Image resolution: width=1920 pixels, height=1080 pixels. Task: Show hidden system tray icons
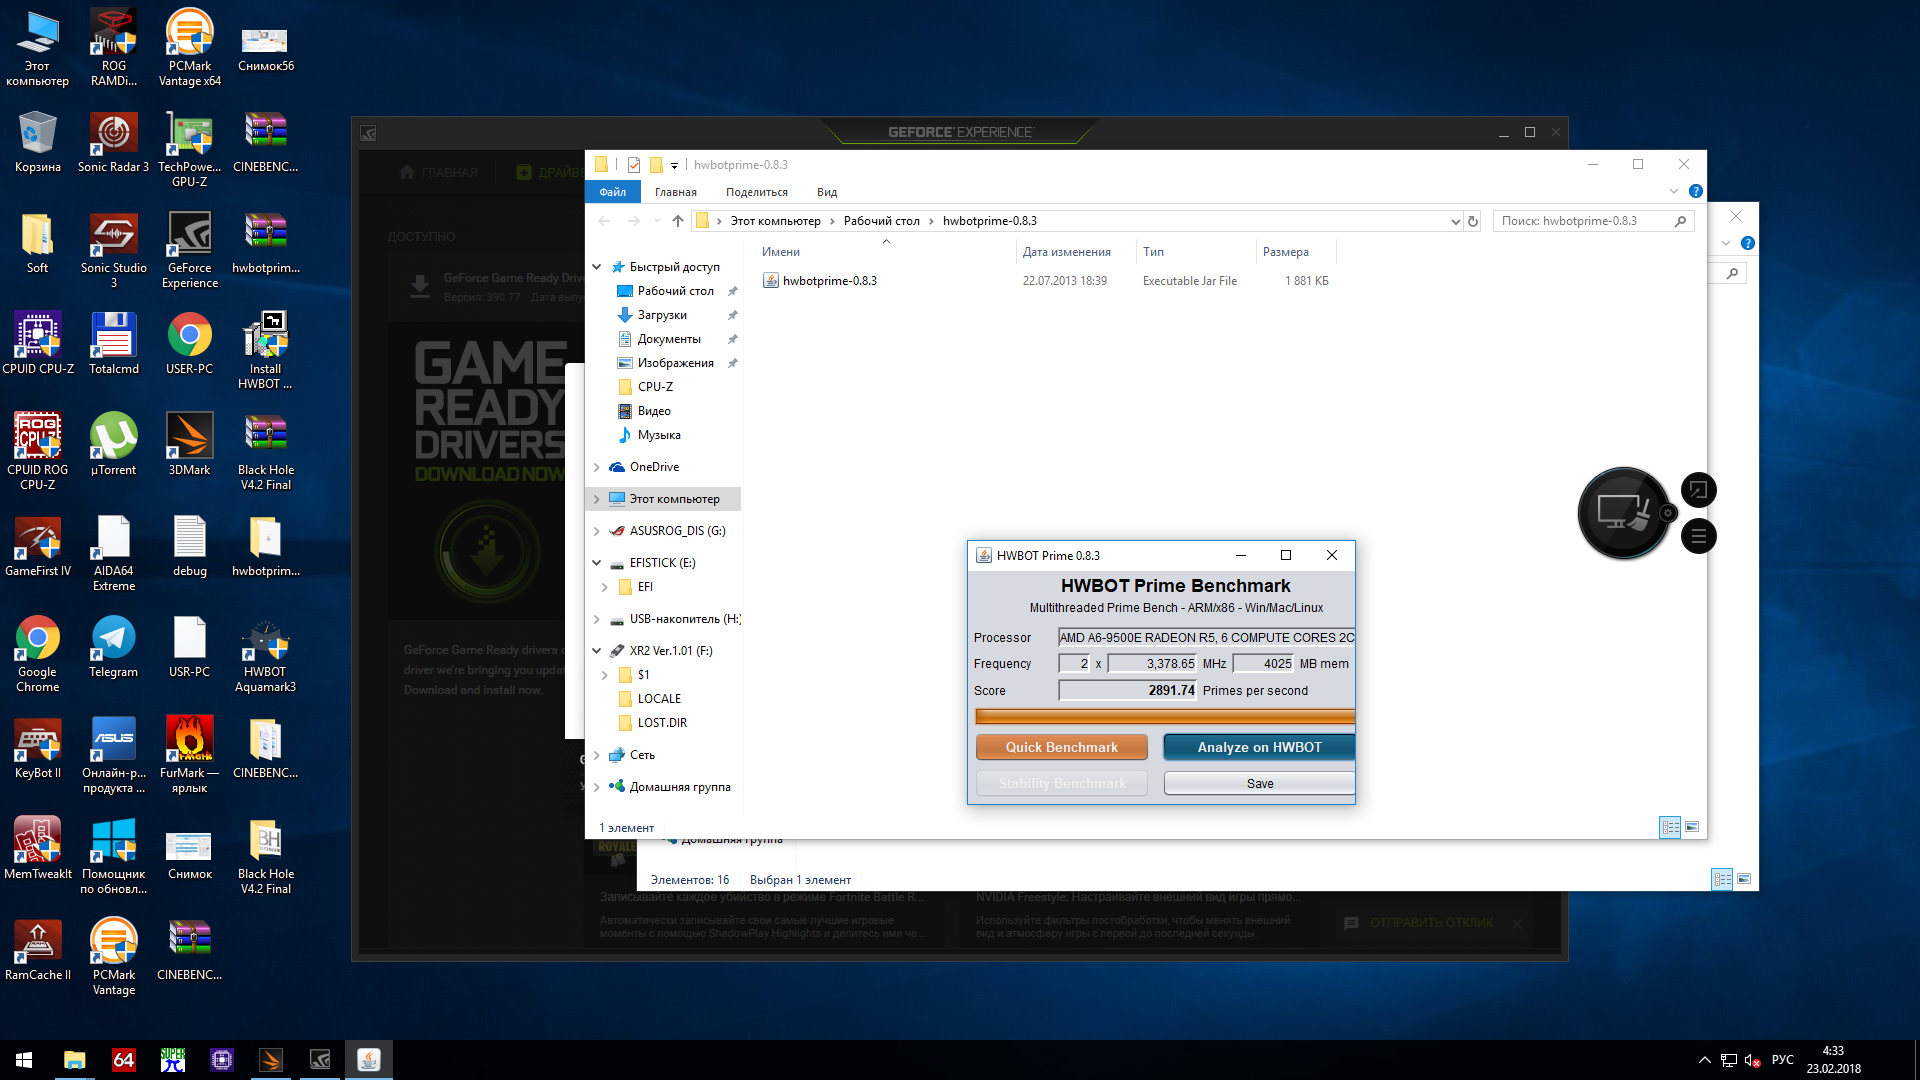(1704, 1060)
